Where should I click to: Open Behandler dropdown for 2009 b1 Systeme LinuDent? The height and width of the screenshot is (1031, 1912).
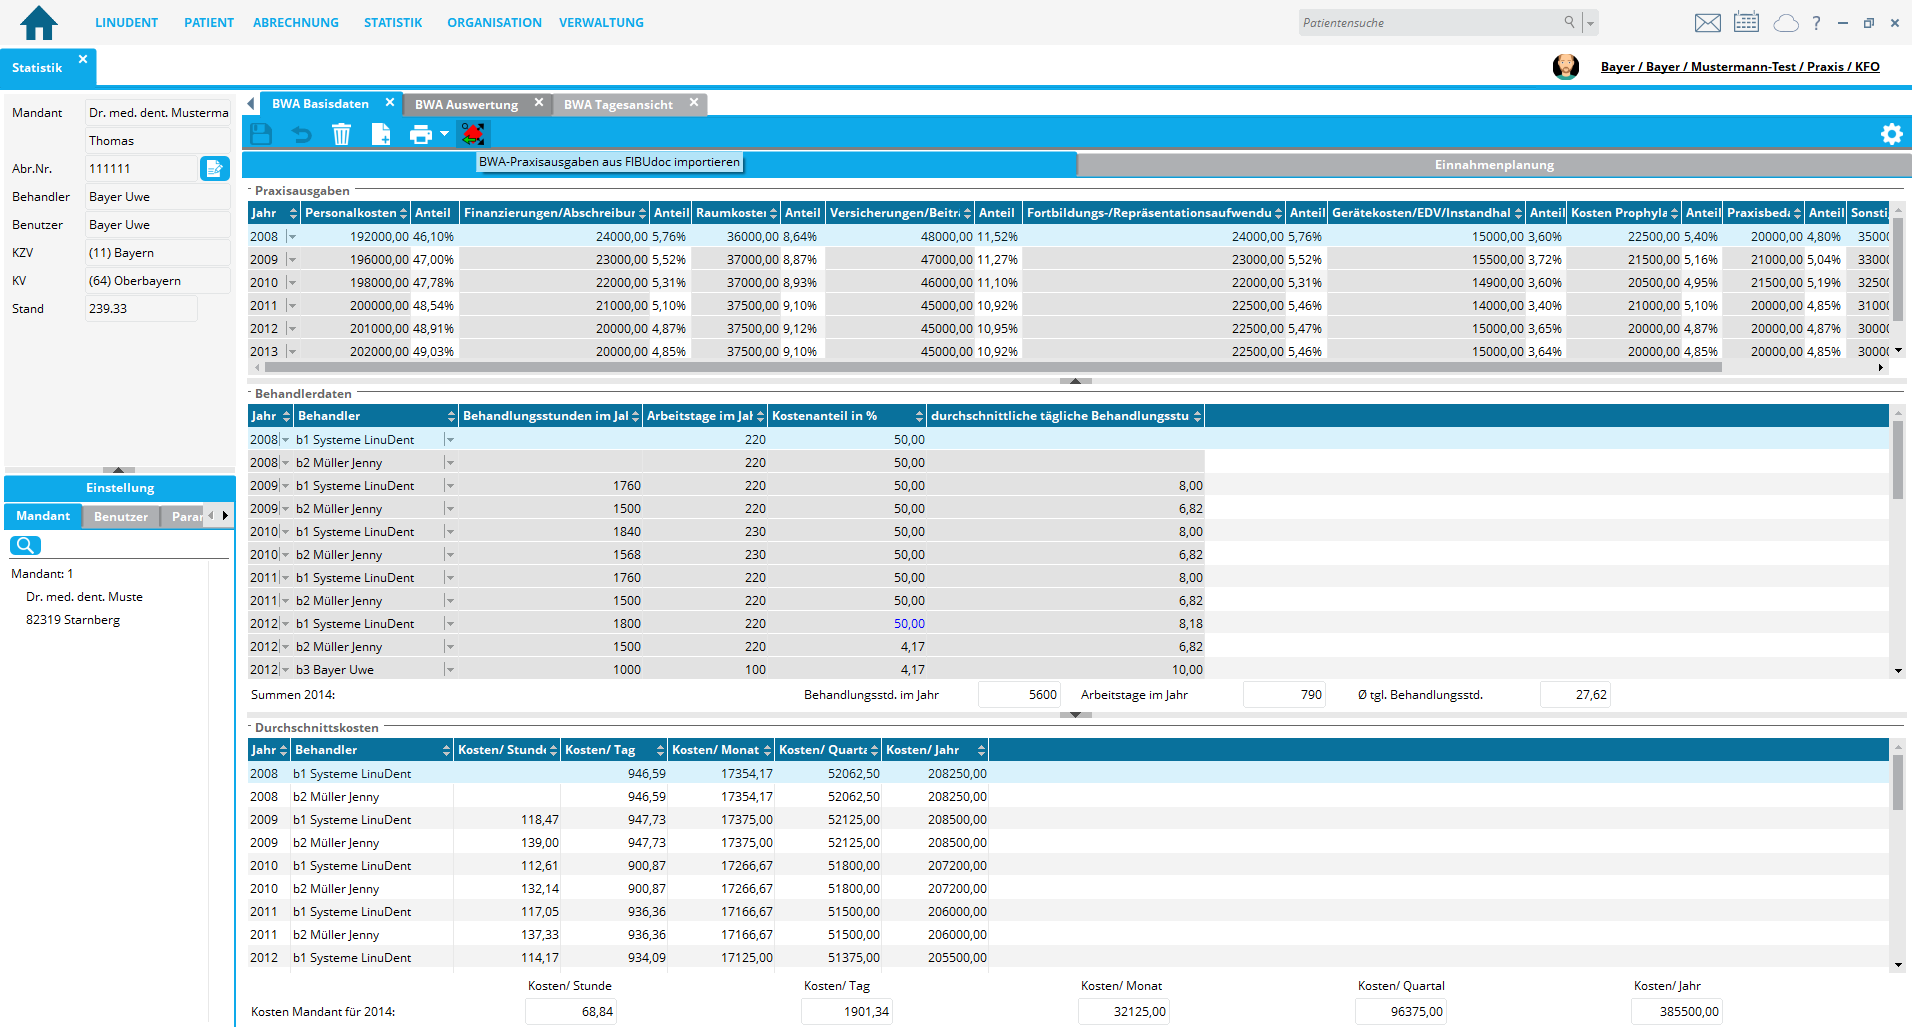pyautogui.click(x=450, y=486)
